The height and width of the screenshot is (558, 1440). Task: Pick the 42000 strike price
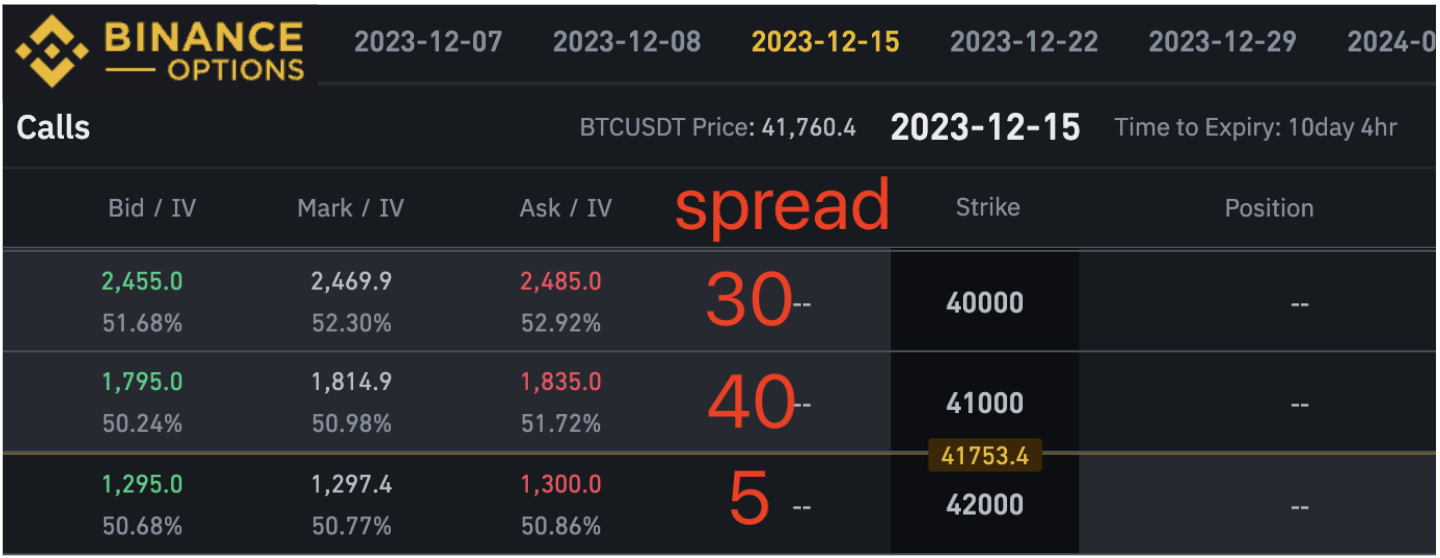click(x=985, y=504)
